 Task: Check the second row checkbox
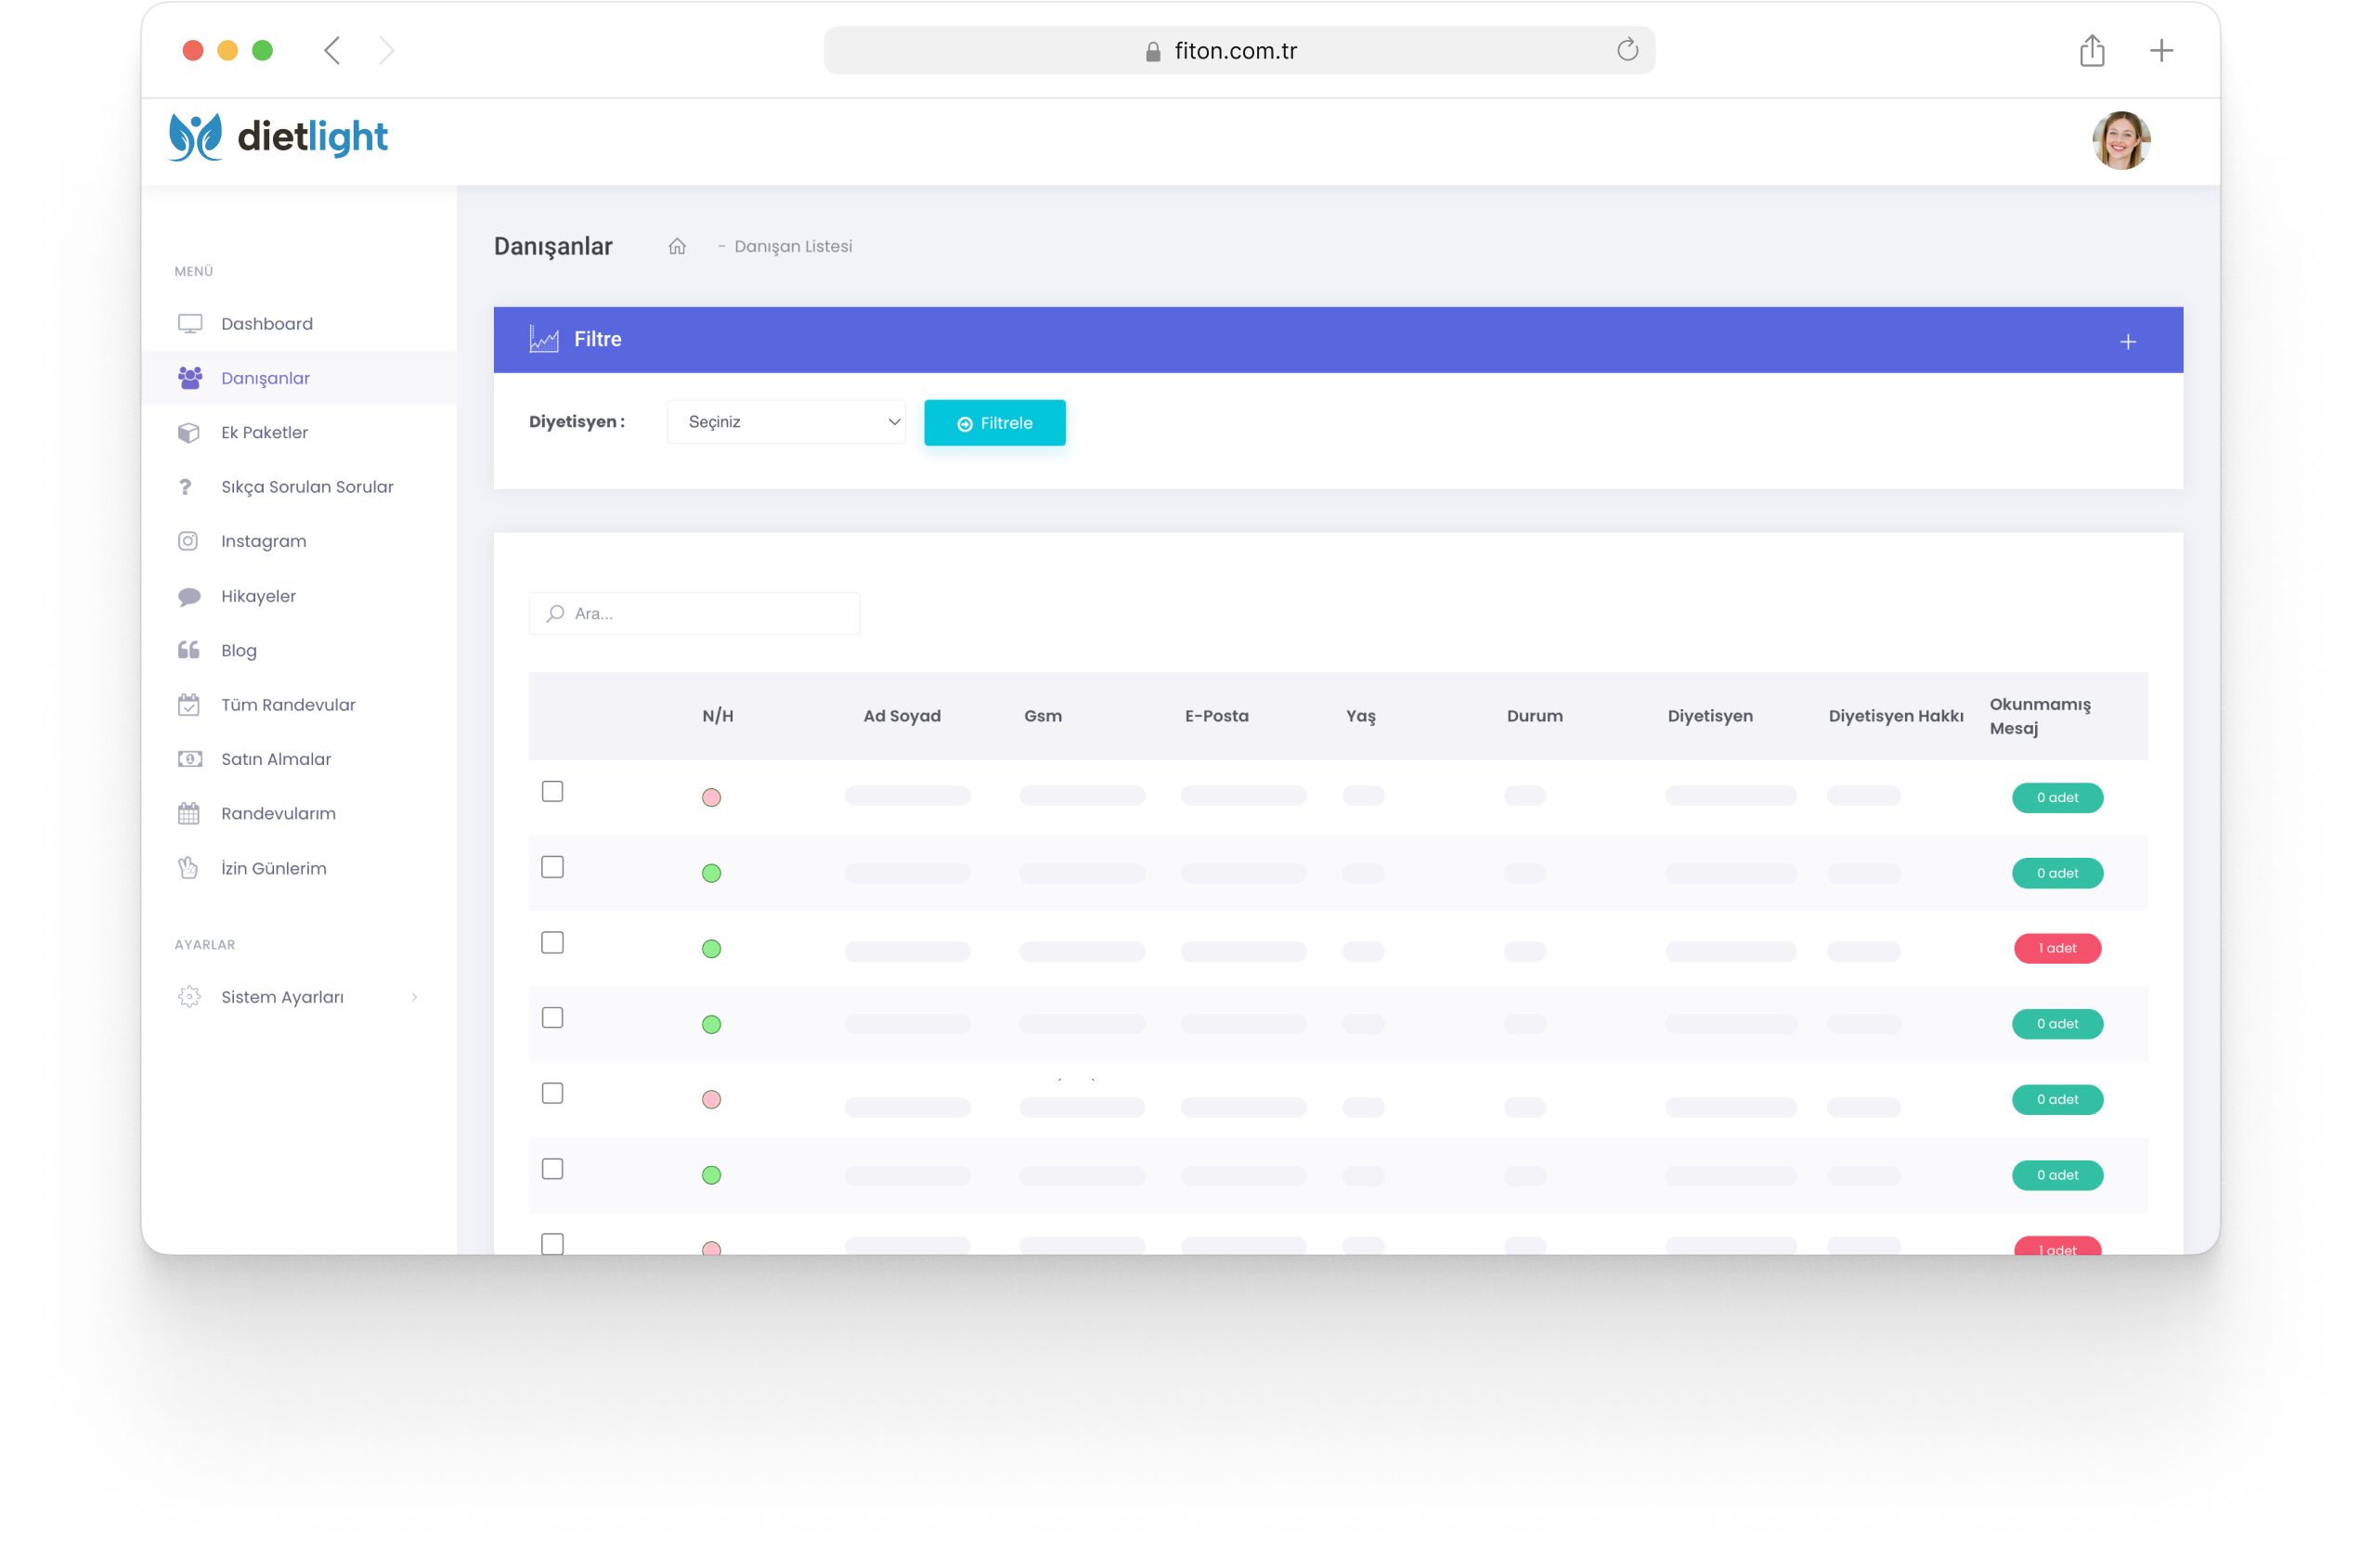point(552,867)
